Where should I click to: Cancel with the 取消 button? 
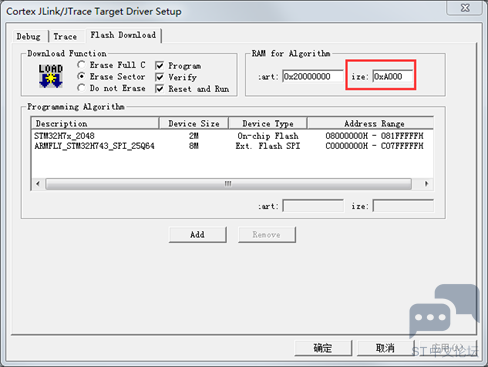coord(386,348)
